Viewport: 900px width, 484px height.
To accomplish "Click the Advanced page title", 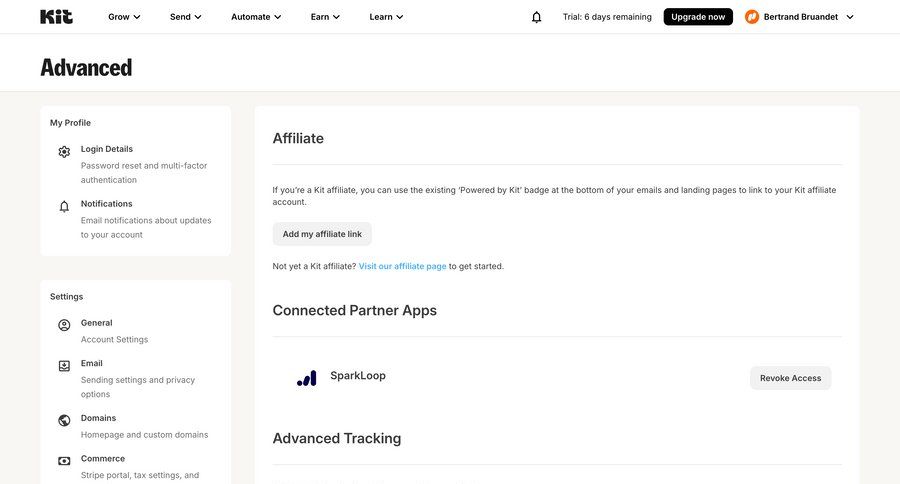I will pos(86,68).
